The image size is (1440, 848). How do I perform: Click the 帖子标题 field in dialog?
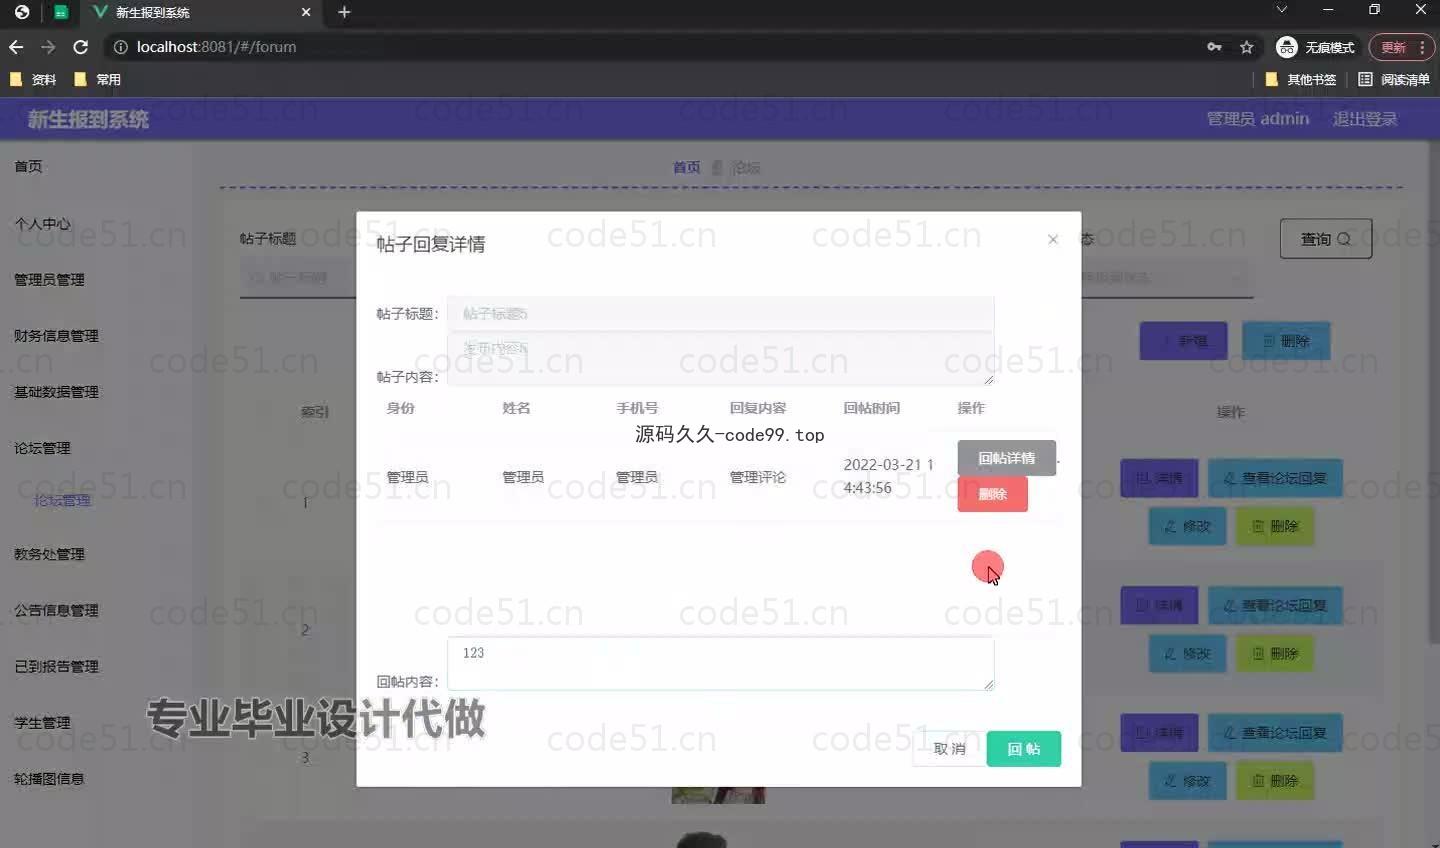[720, 314]
